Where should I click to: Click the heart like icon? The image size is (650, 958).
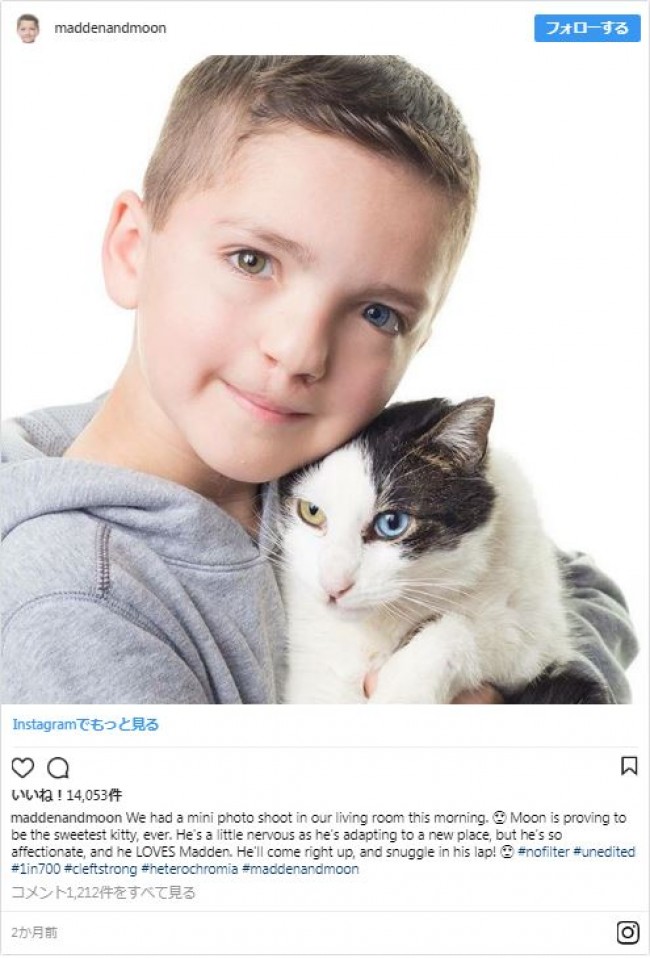point(23,767)
